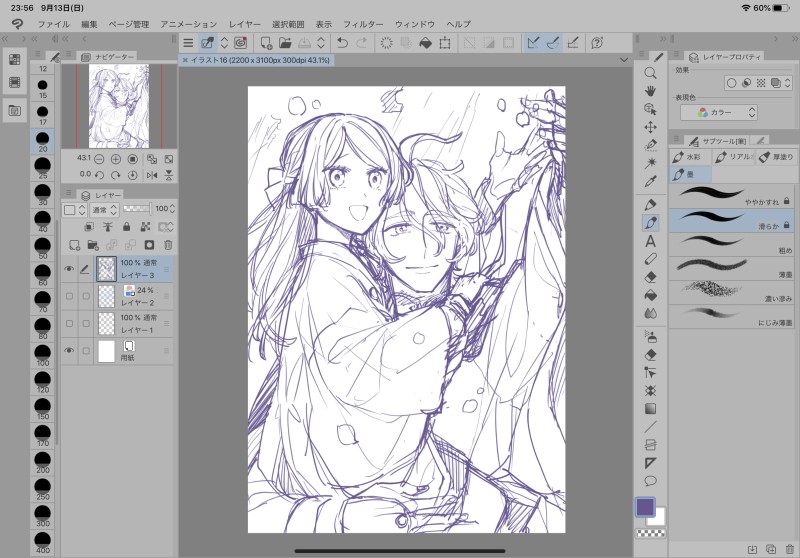Expand effect options stepper in Layer Property

coord(787,83)
